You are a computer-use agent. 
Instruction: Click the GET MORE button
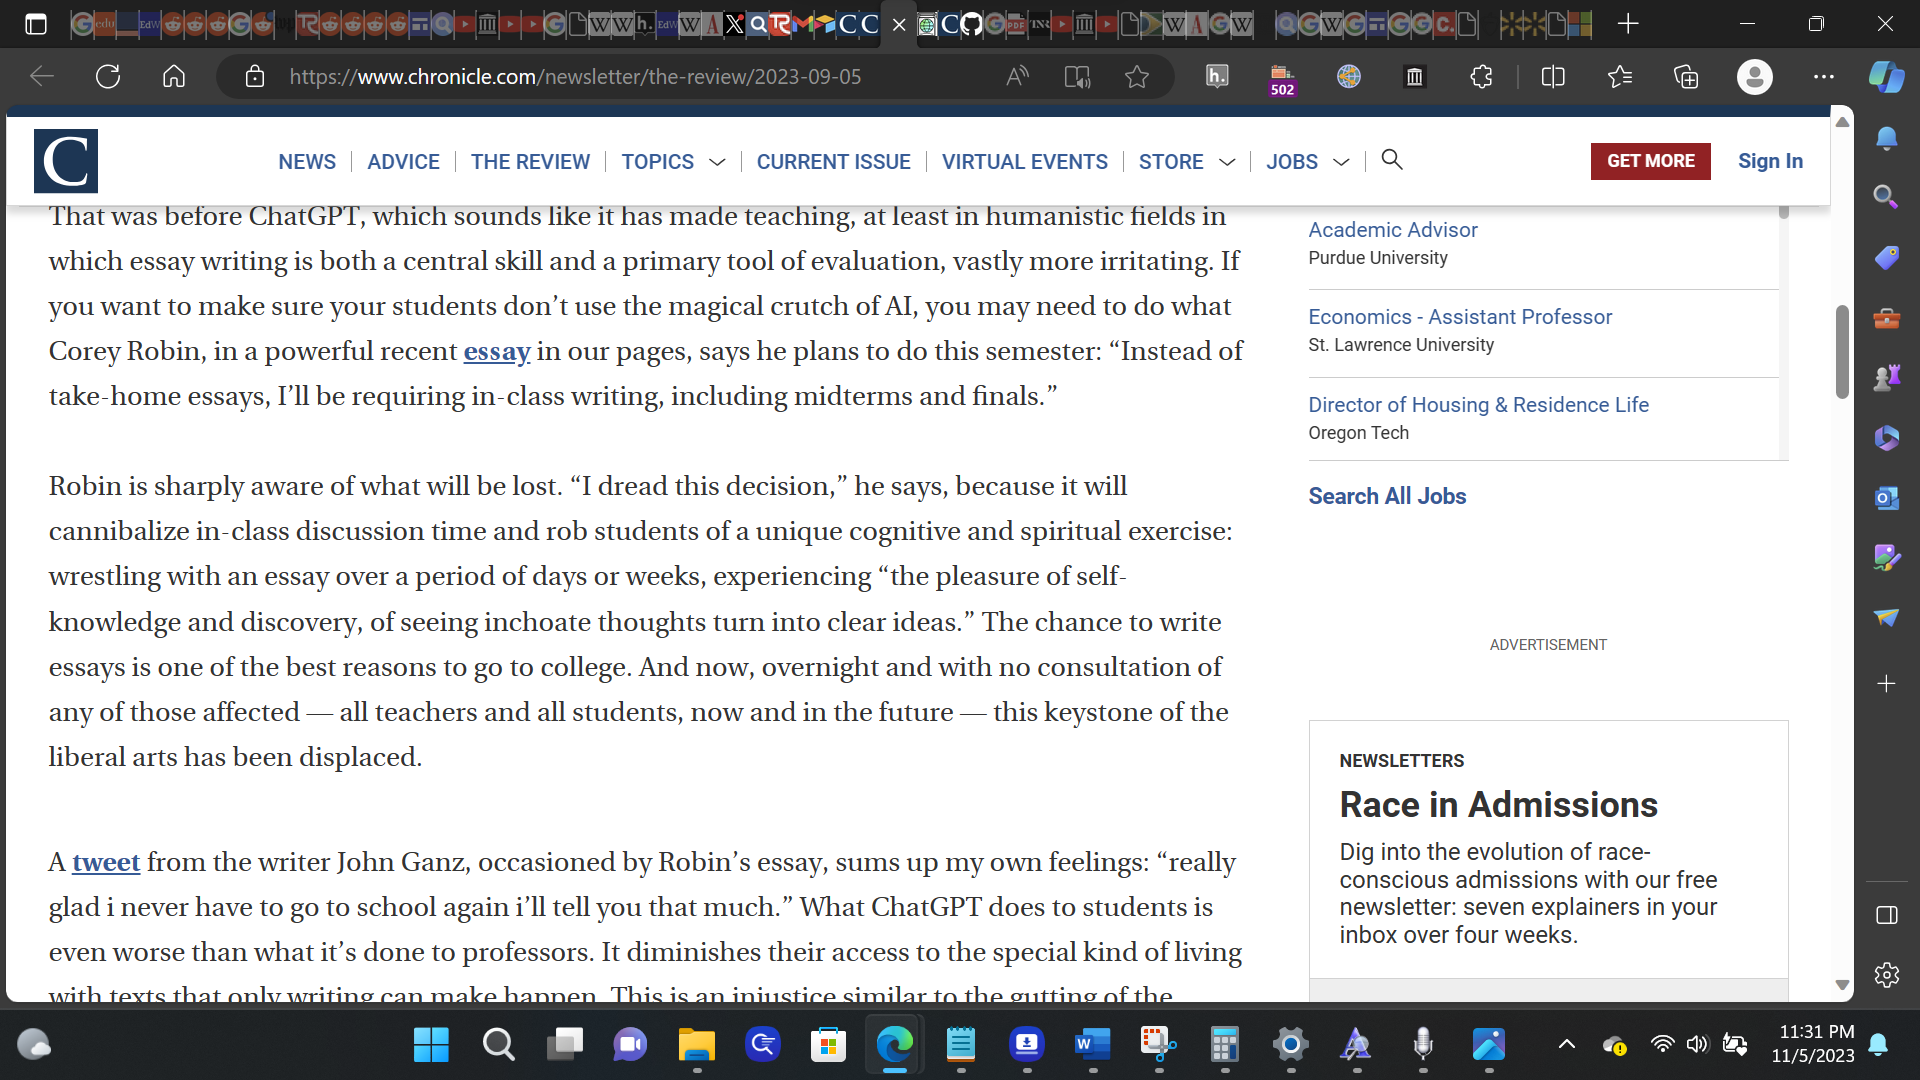click(x=1650, y=161)
